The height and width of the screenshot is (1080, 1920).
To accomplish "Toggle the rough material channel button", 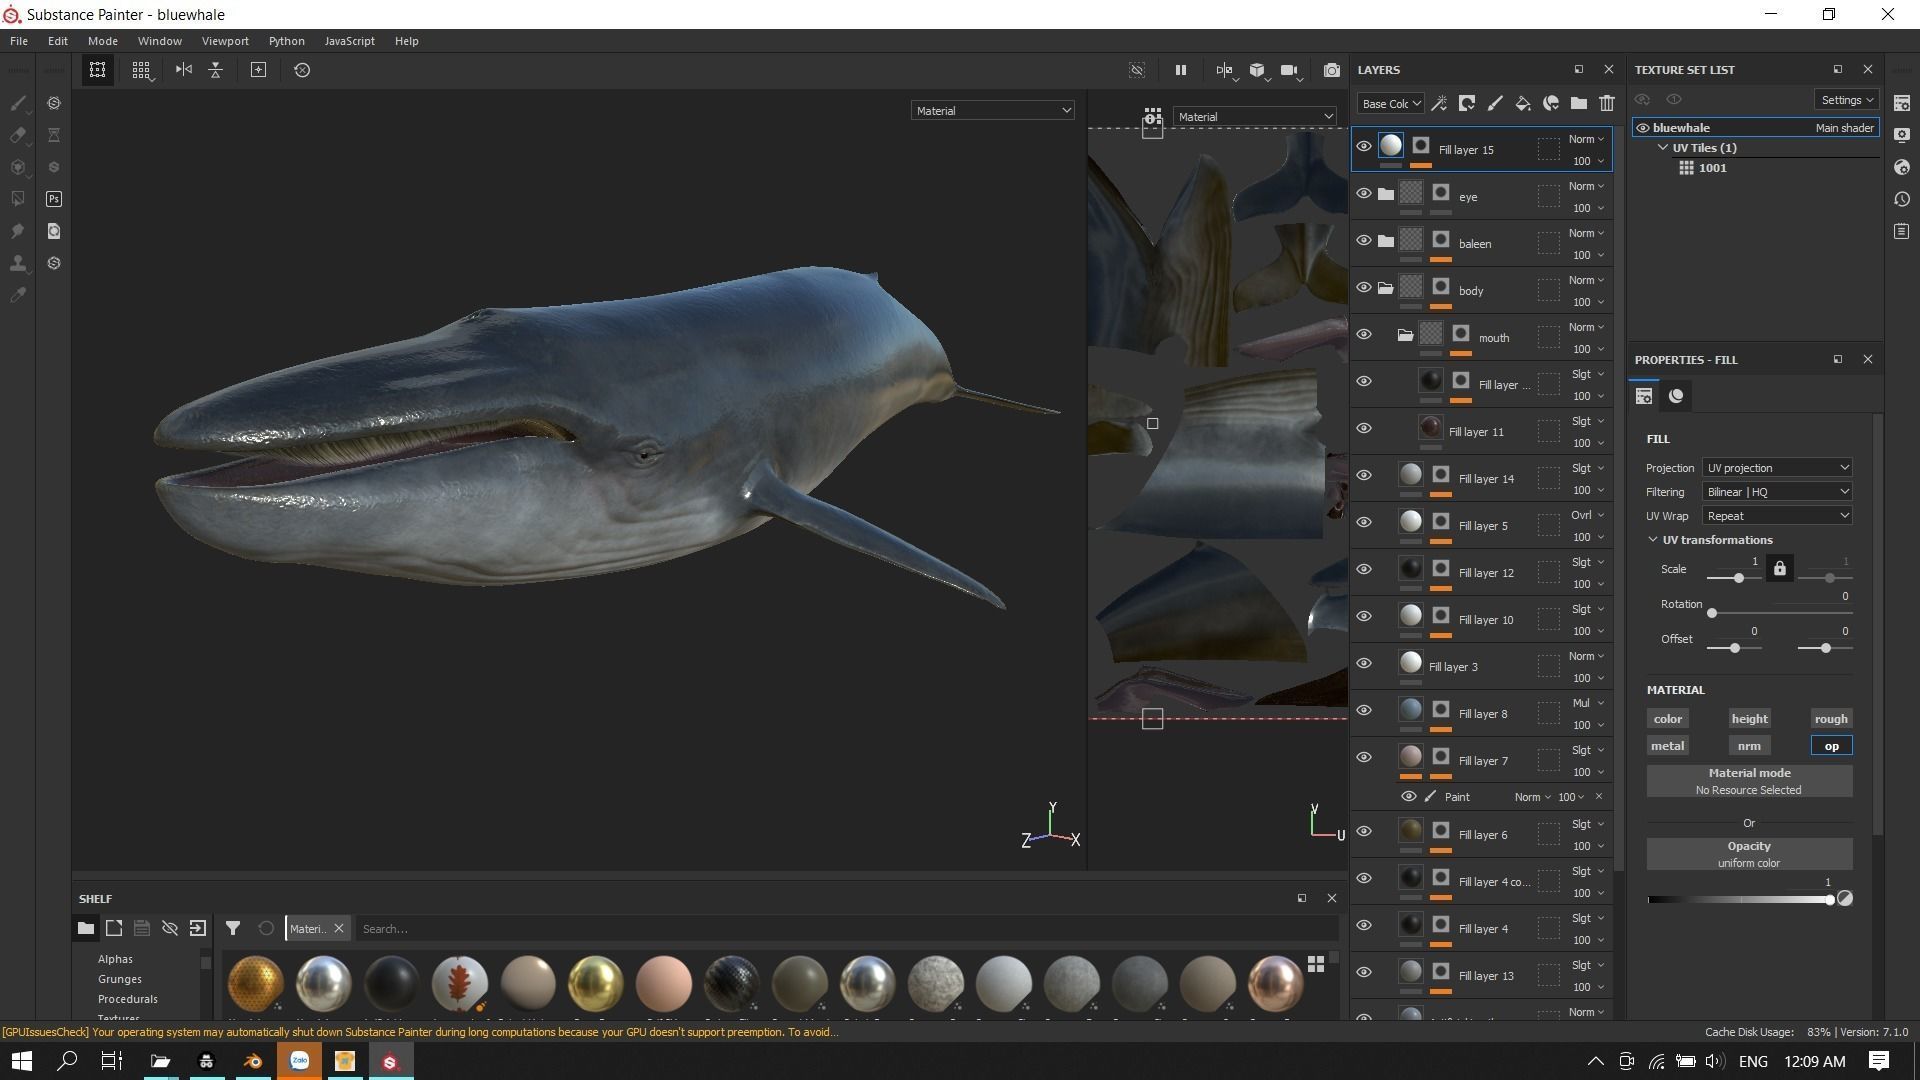I will [1831, 719].
